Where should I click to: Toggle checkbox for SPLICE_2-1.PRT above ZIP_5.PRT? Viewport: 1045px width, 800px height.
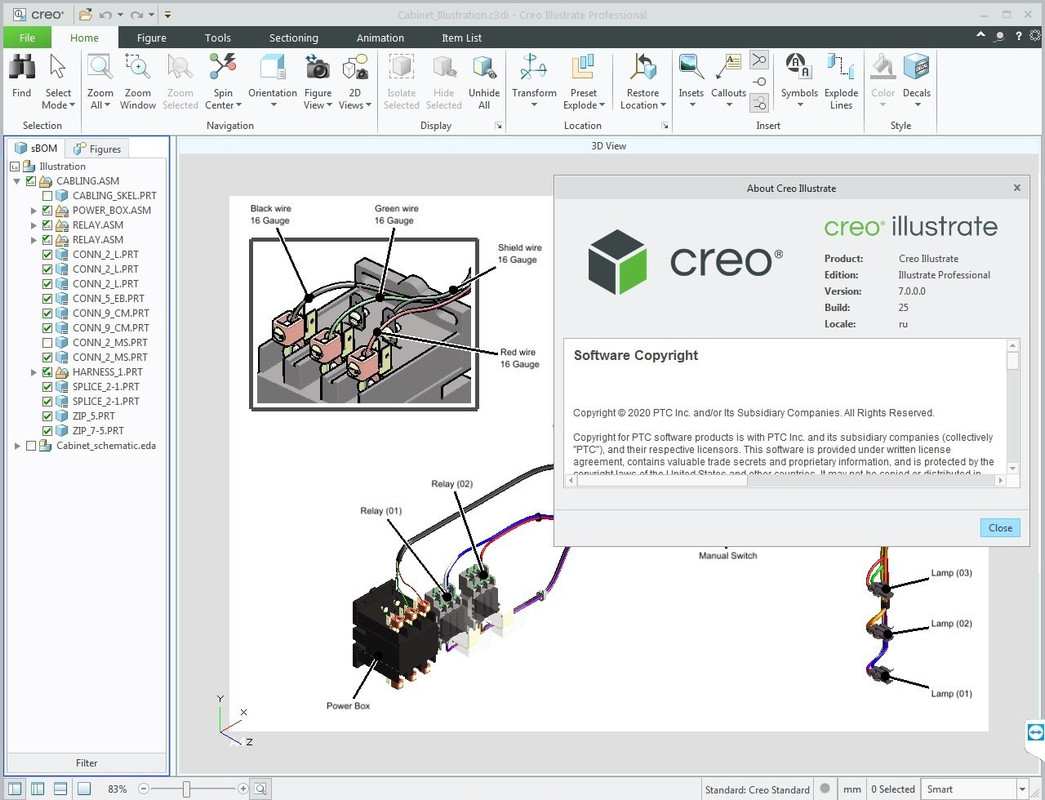47,401
